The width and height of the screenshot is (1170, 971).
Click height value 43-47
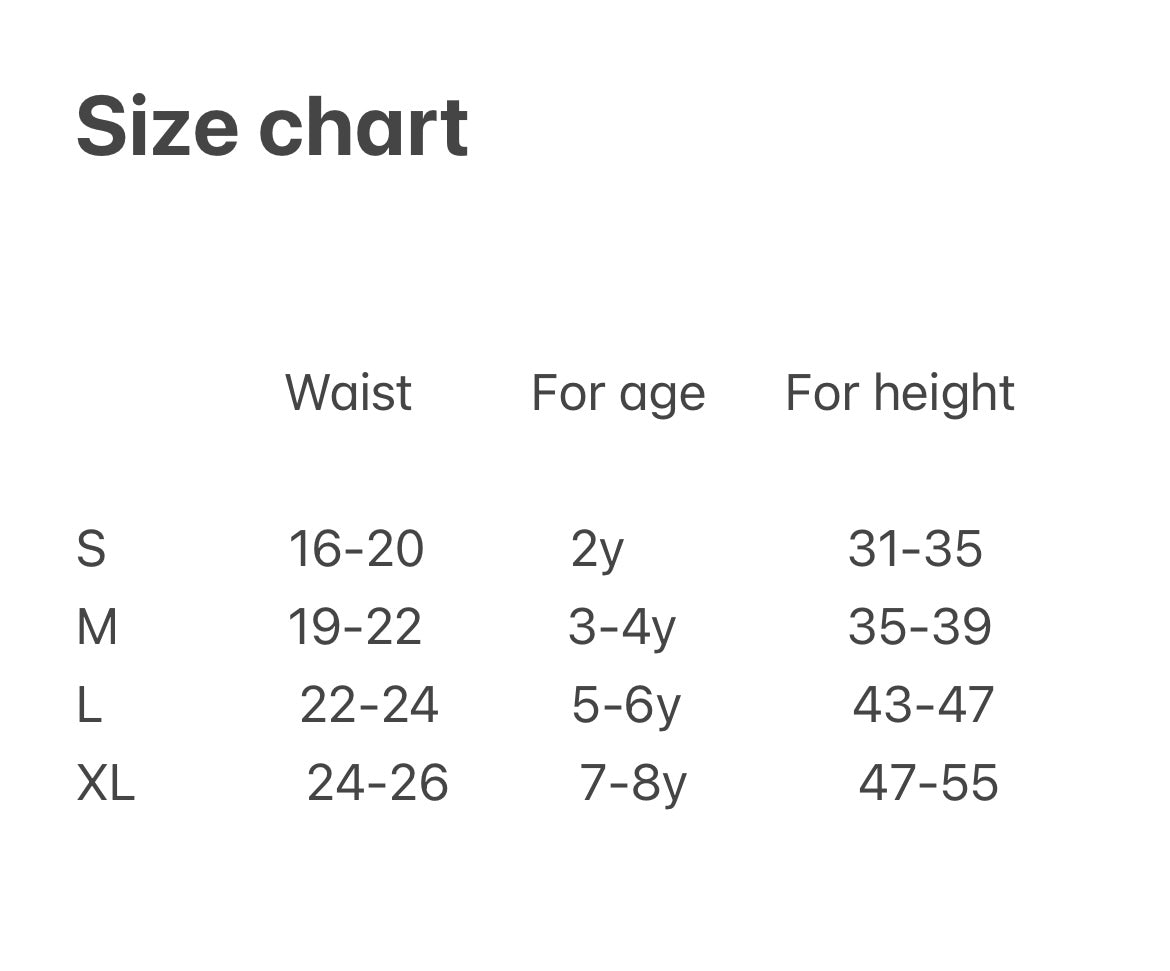(923, 706)
